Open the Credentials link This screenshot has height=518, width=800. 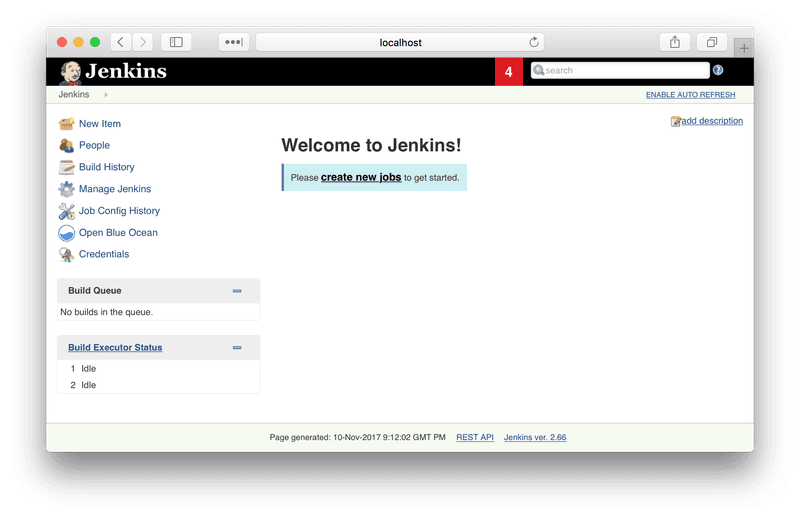[x=104, y=254]
